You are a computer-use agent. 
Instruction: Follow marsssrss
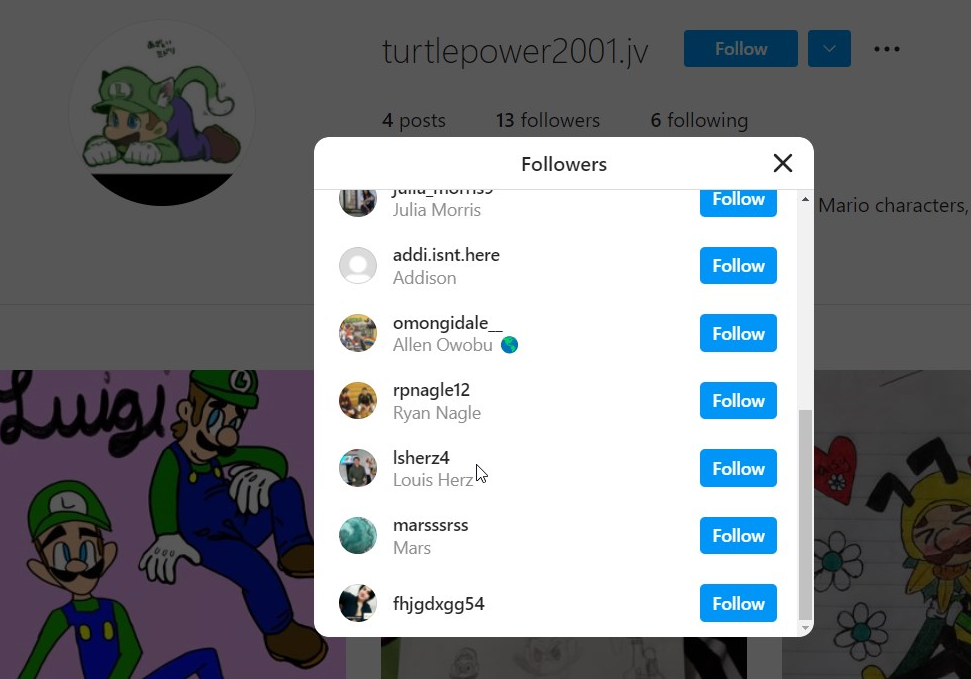tap(738, 535)
